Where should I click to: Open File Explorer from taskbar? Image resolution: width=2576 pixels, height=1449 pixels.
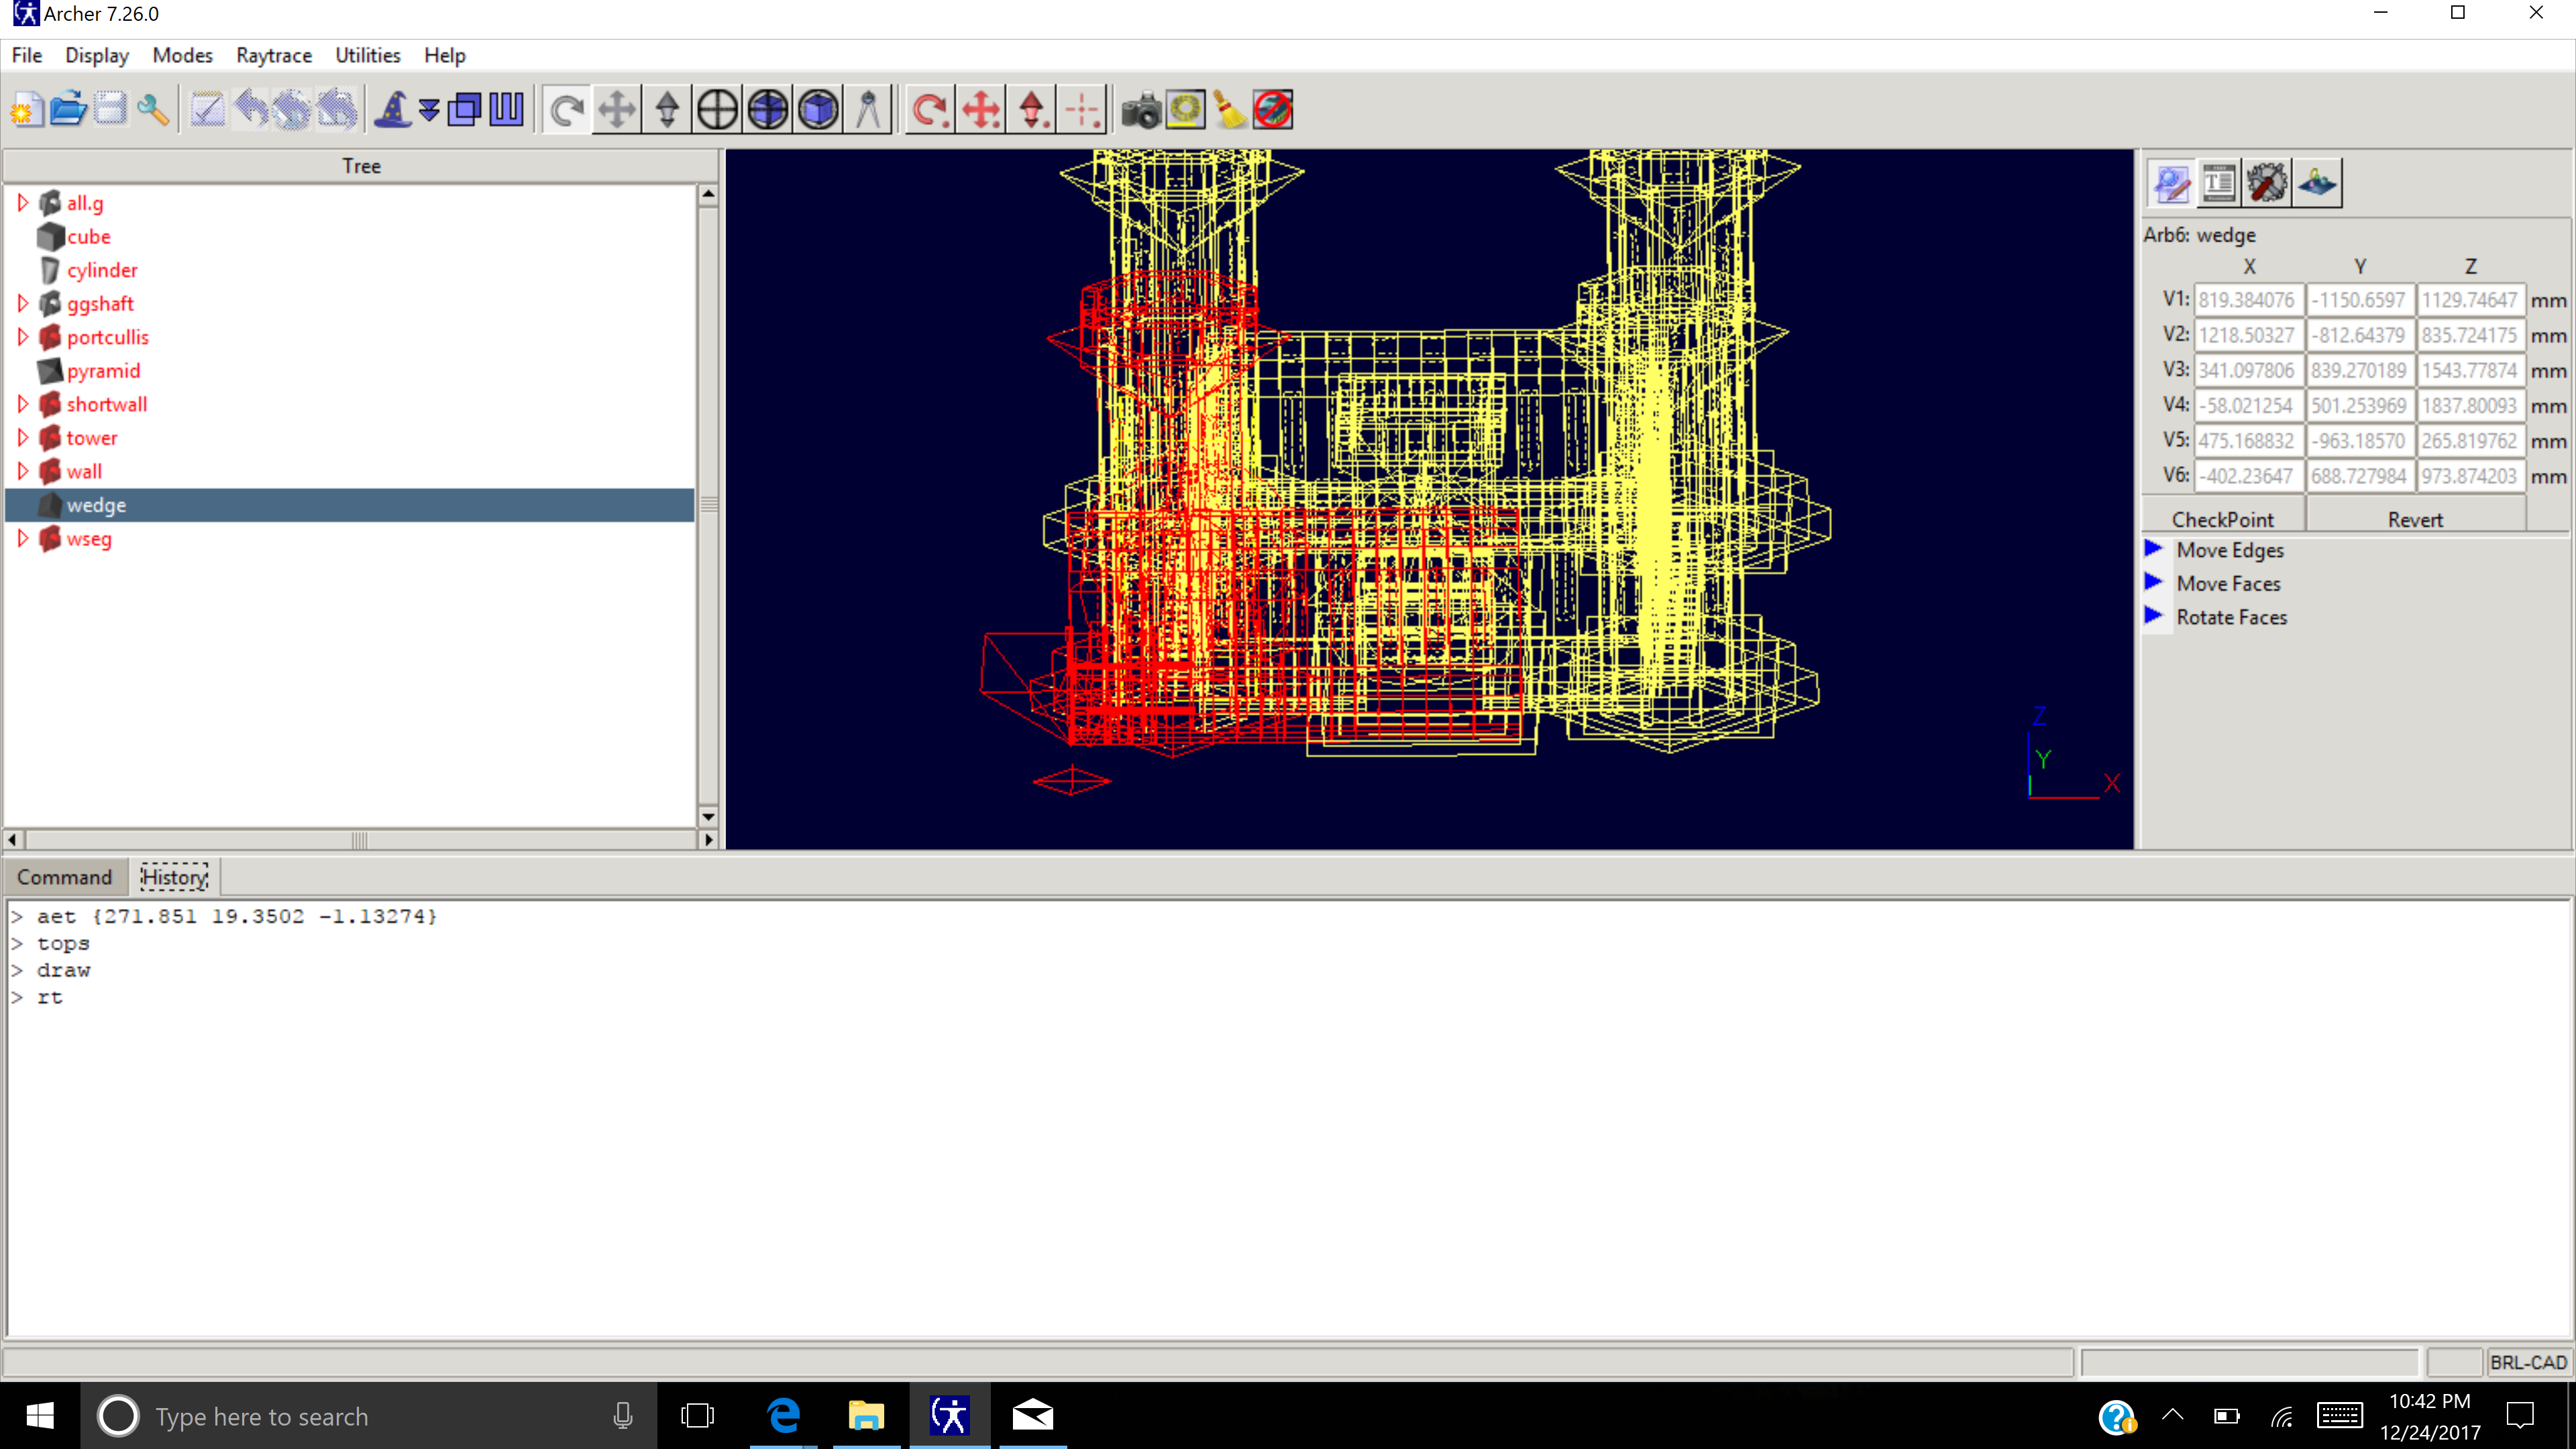pyautogui.click(x=866, y=1416)
